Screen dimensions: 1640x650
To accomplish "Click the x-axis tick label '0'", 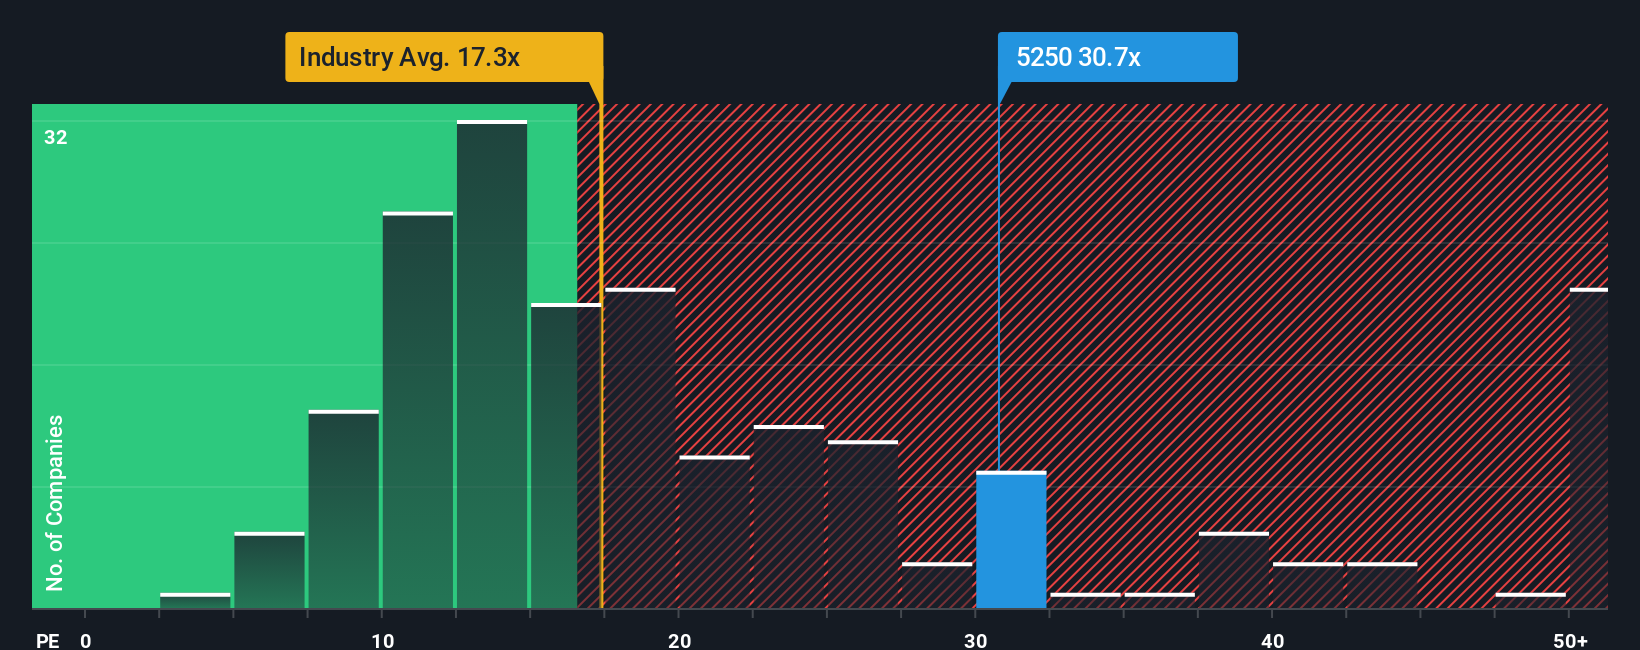I will 86,640.
